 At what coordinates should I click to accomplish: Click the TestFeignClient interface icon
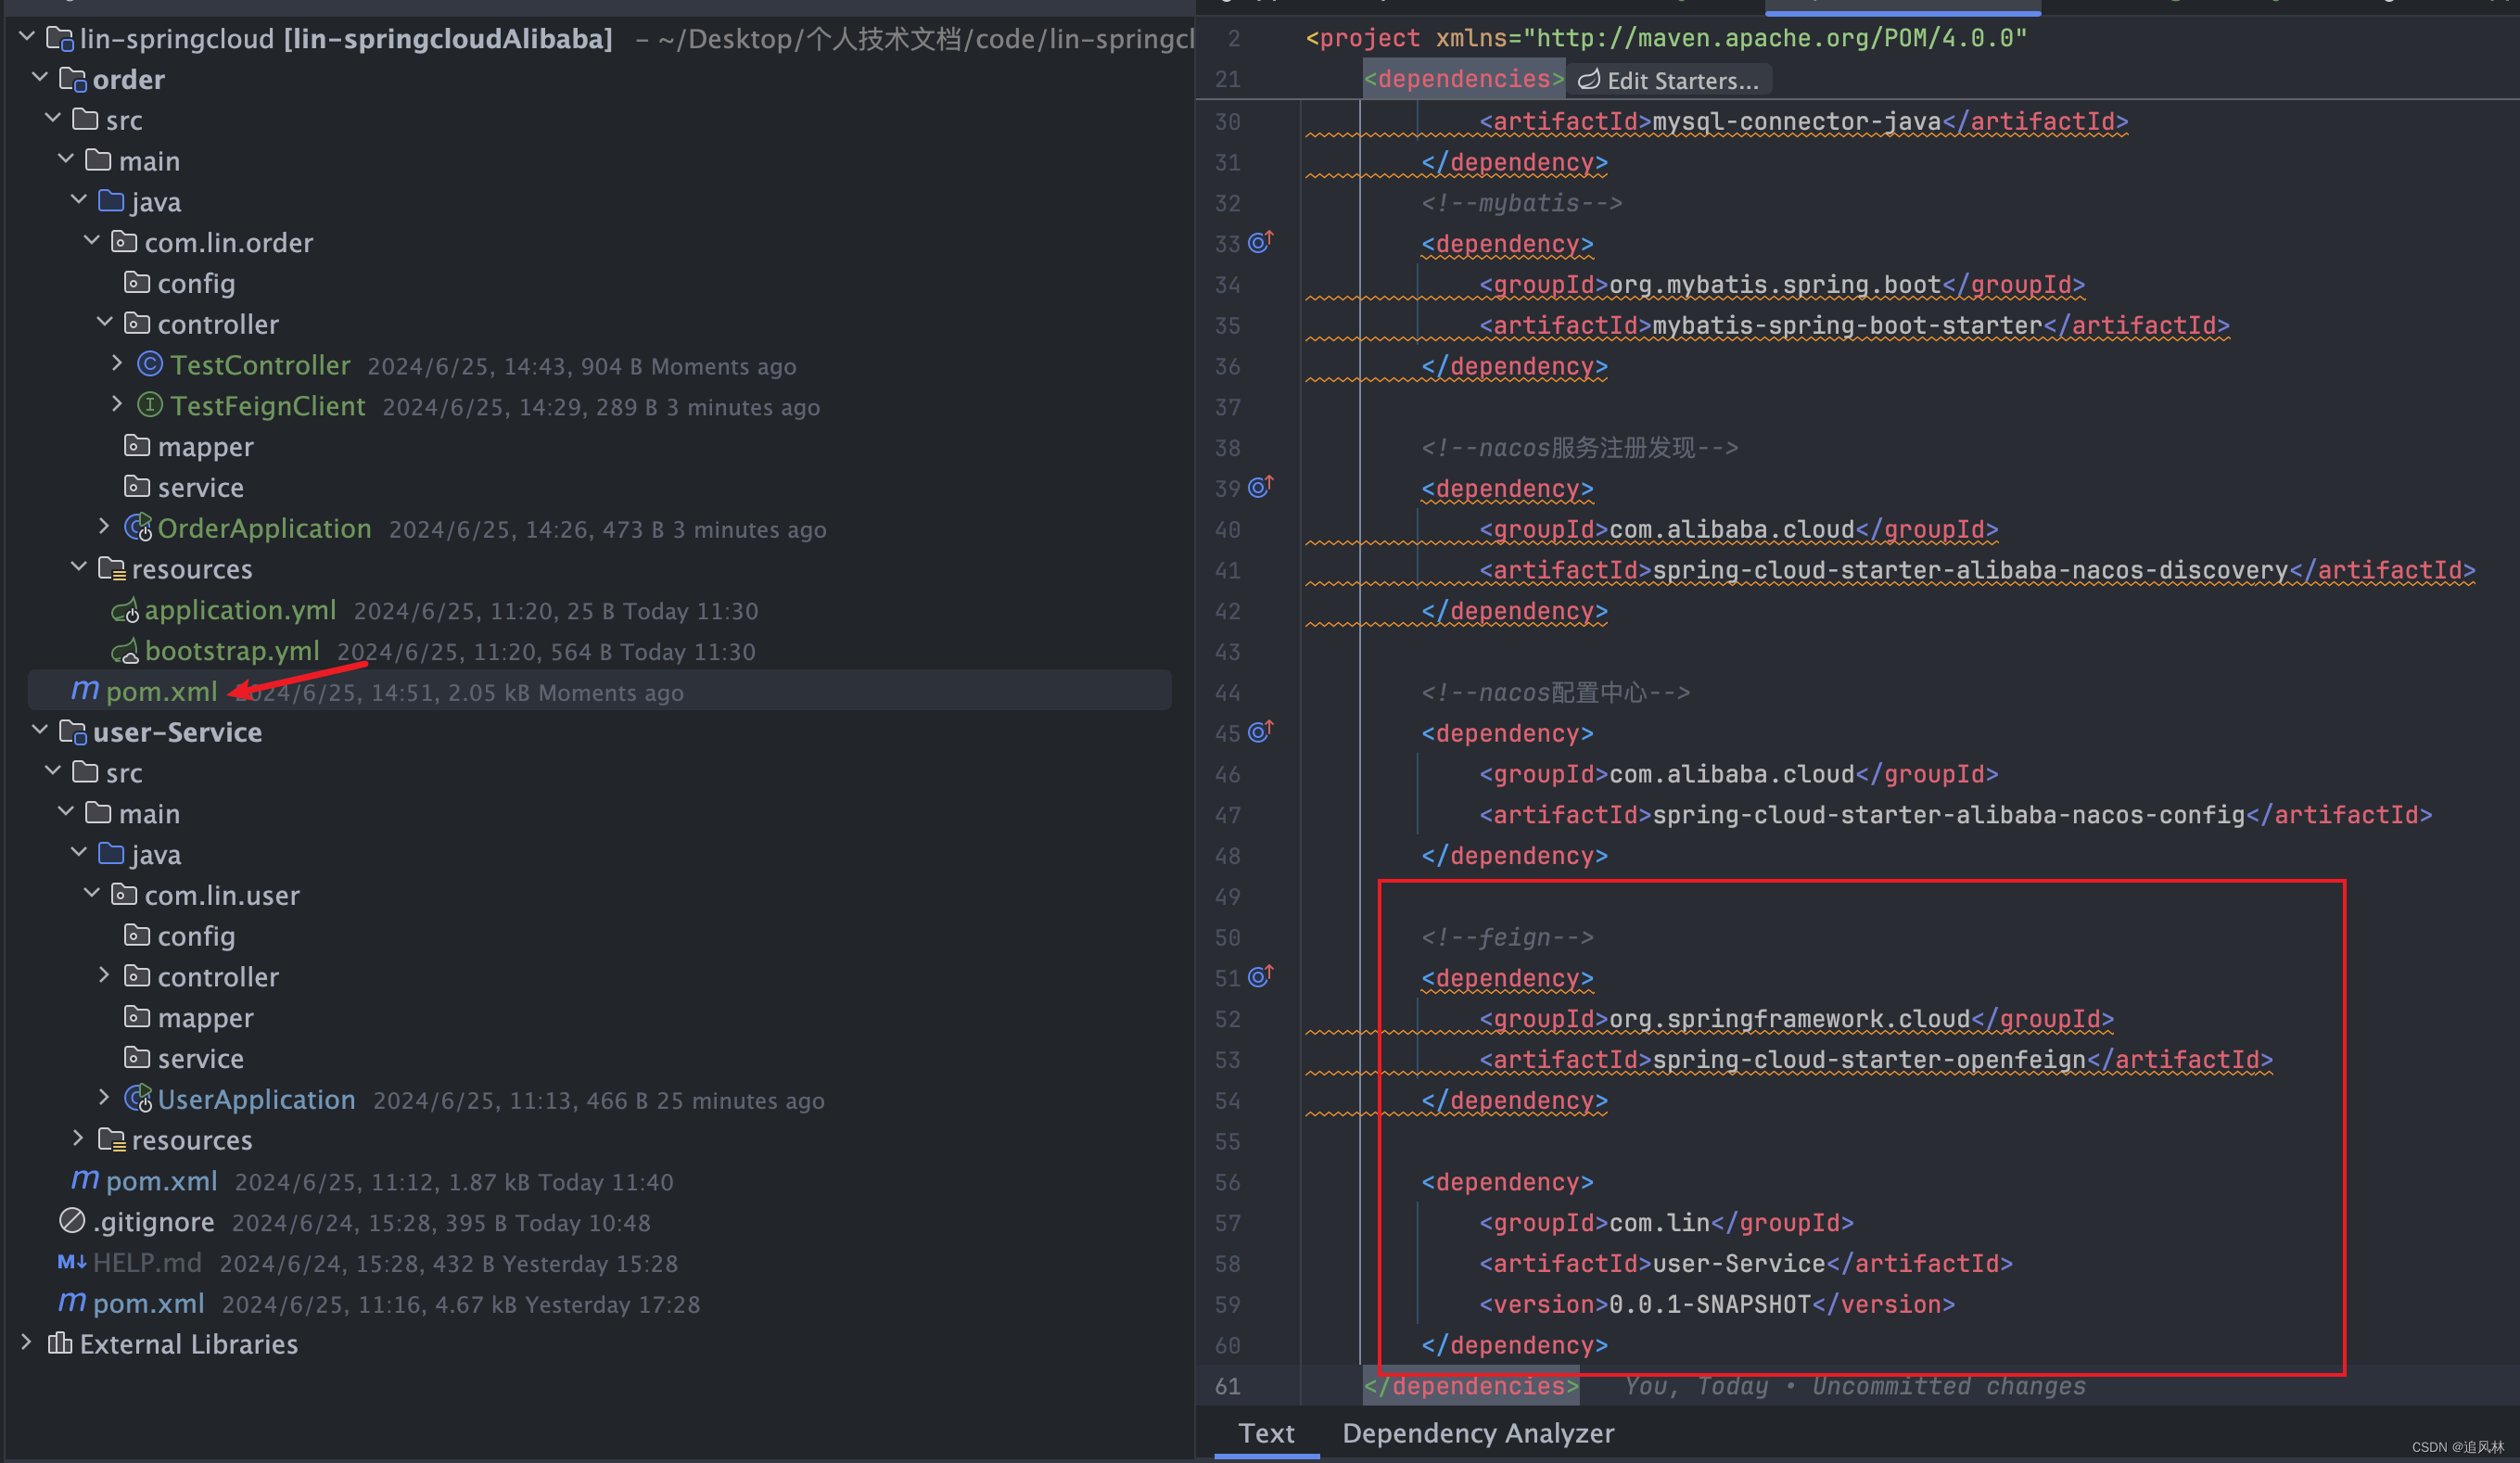pyautogui.click(x=150, y=405)
